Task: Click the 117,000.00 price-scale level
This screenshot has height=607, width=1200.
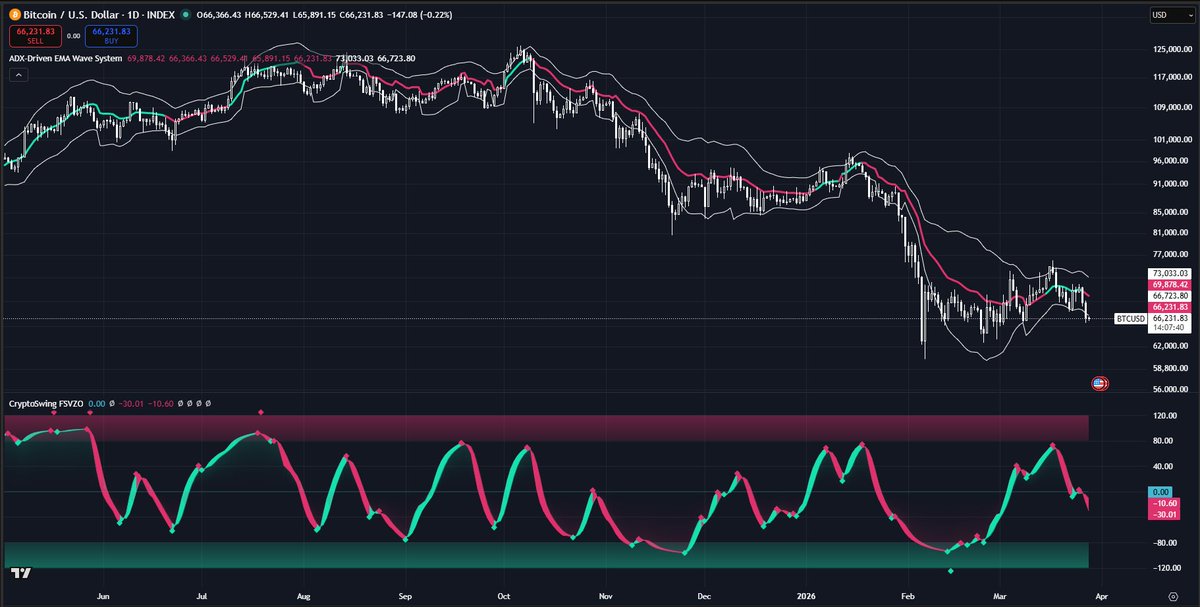Action: point(1172,77)
